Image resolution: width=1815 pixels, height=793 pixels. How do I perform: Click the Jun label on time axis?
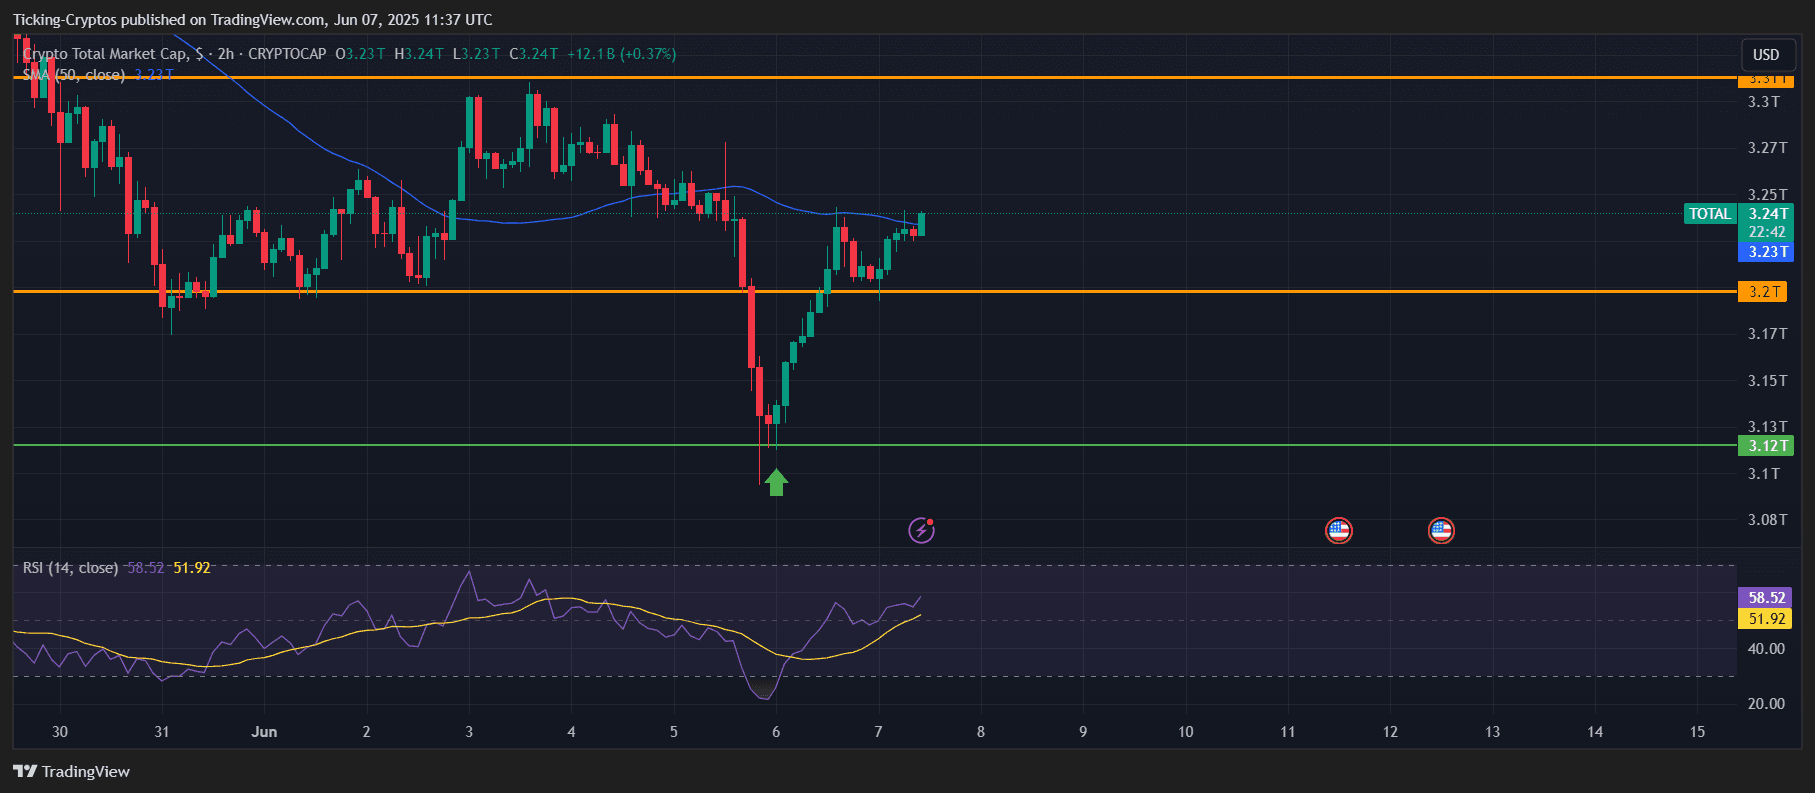click(x=264, y=732)
